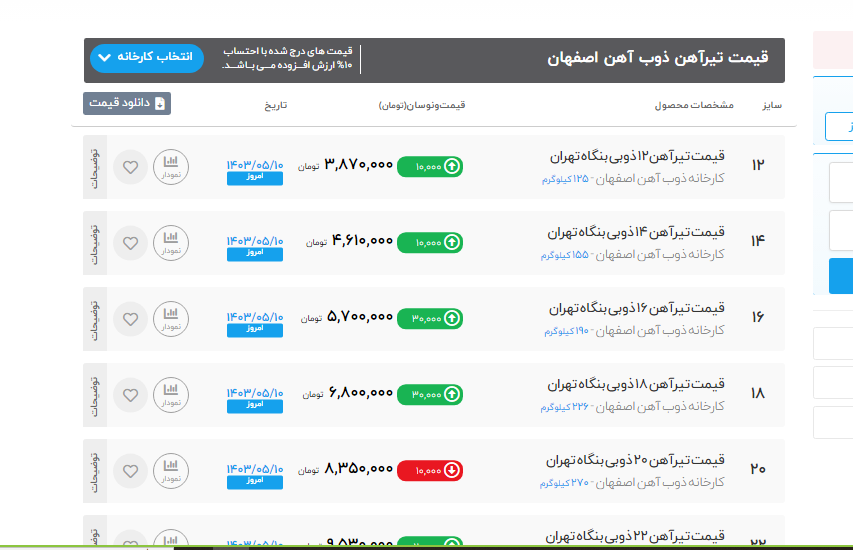Click امروز date badge on size 18 row
The width and height of the screenshot is (853, 550).
(254, 406)
